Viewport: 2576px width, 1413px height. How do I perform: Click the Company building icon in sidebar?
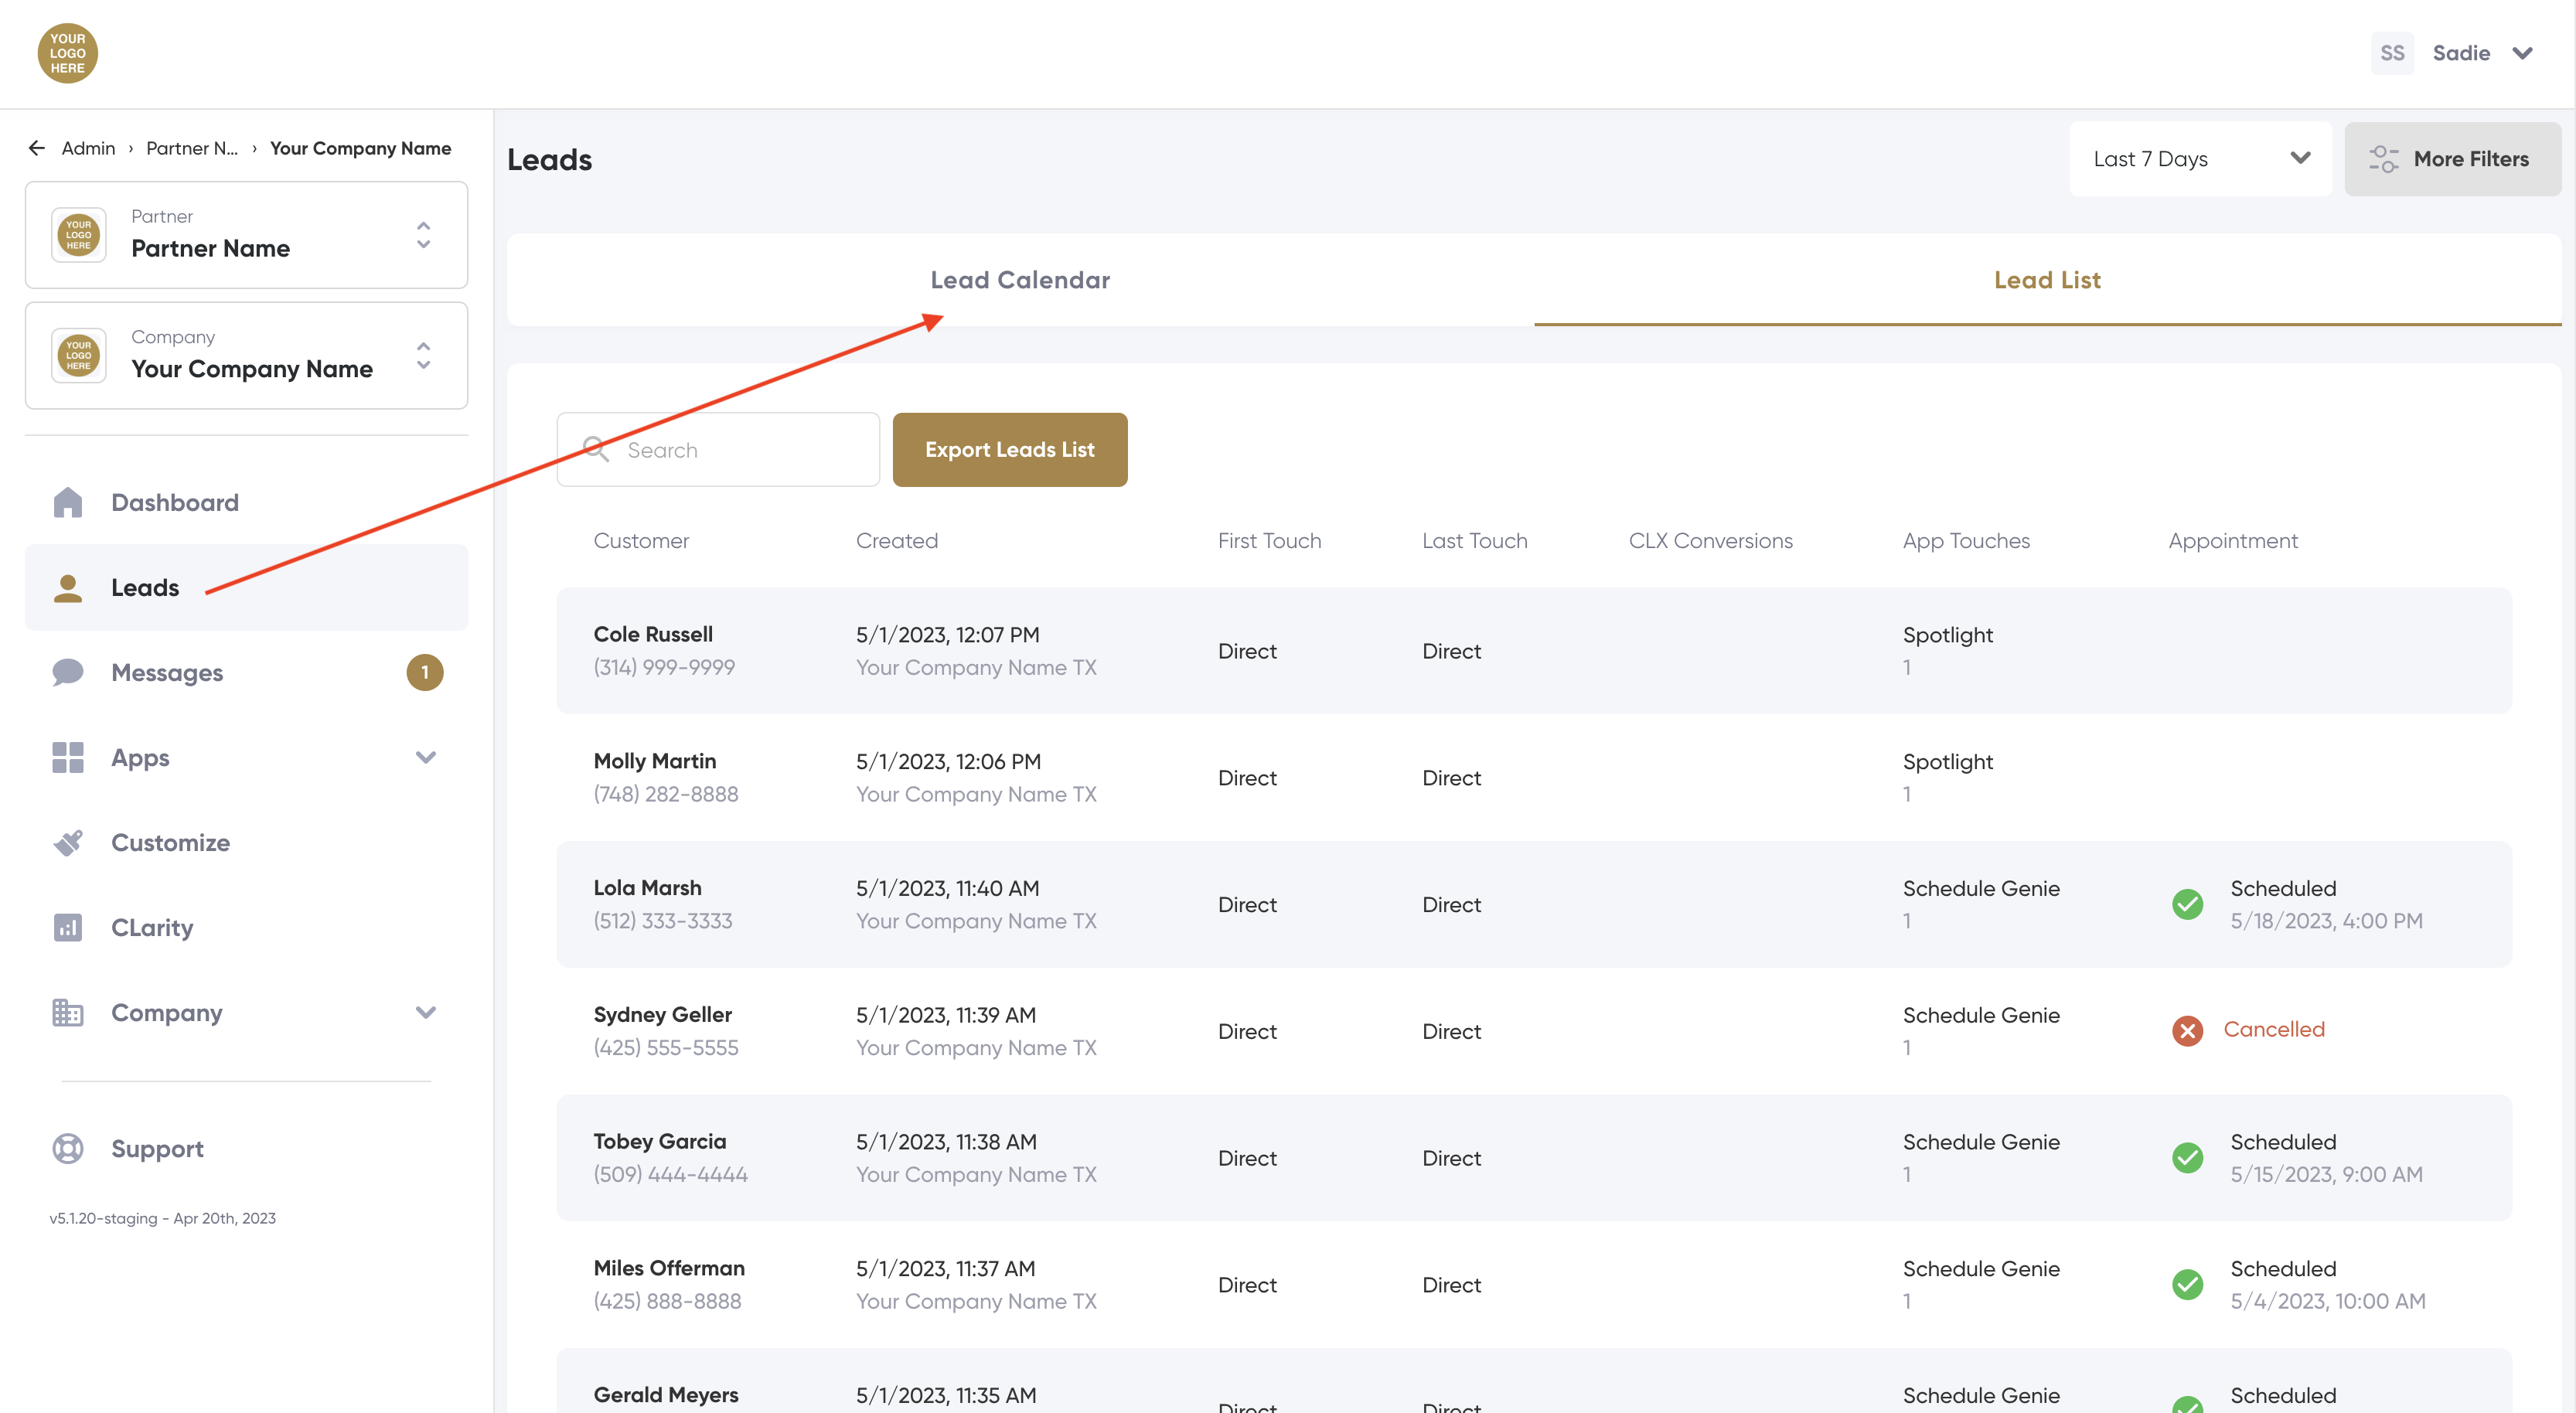pos(68,1012)
